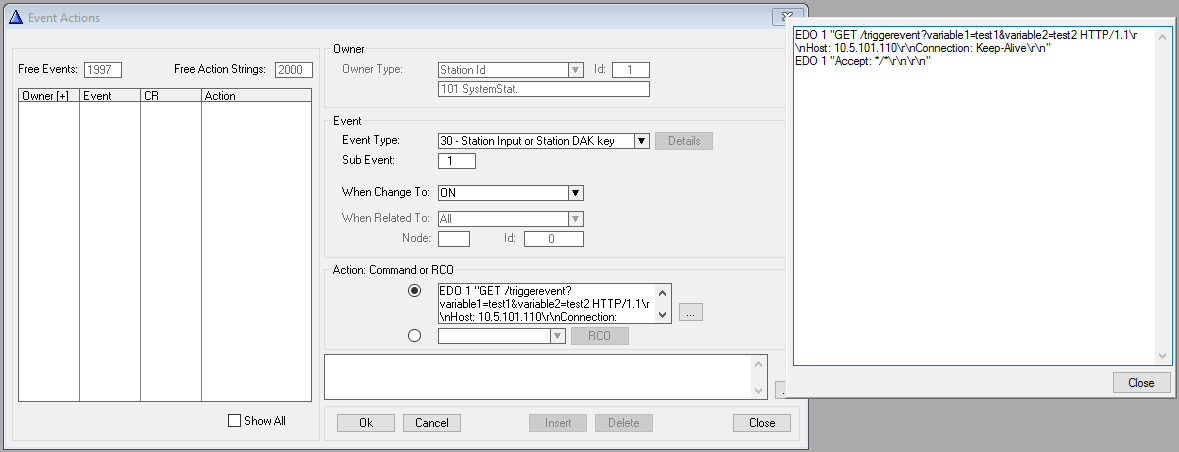Click the Node input field

[x=453, y=238]
